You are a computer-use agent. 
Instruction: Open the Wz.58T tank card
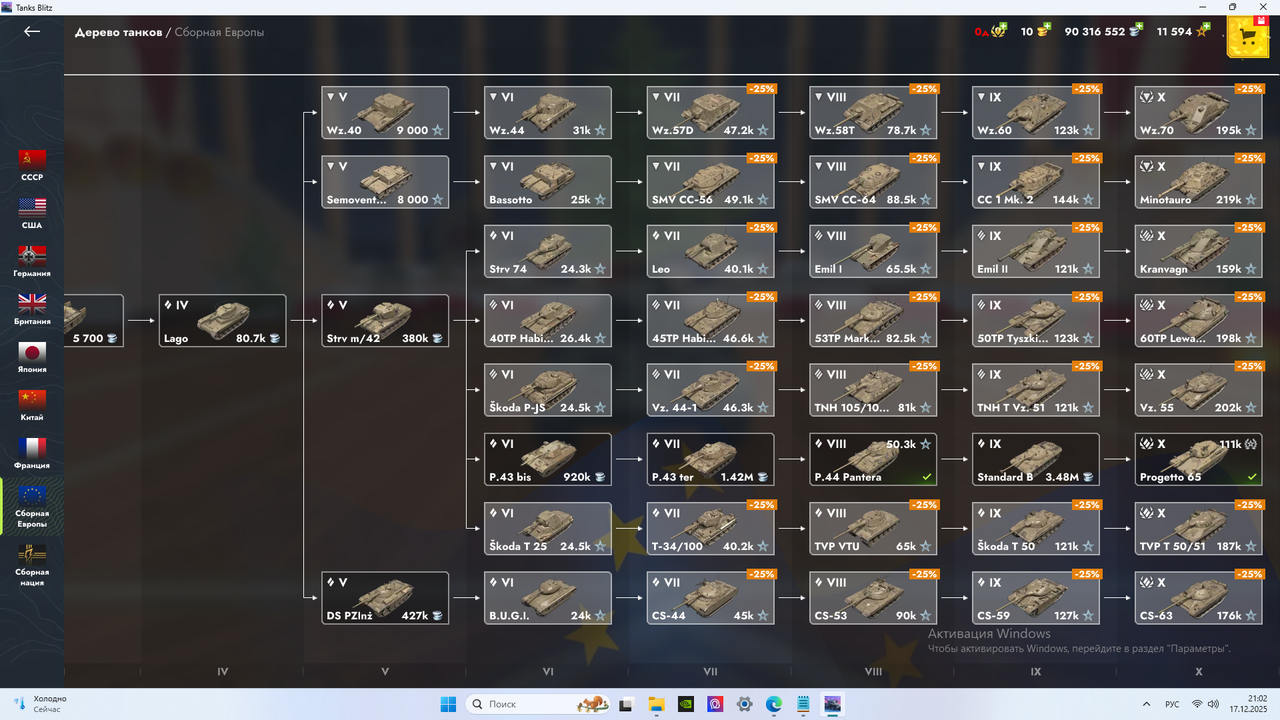(x=873, y=113)
